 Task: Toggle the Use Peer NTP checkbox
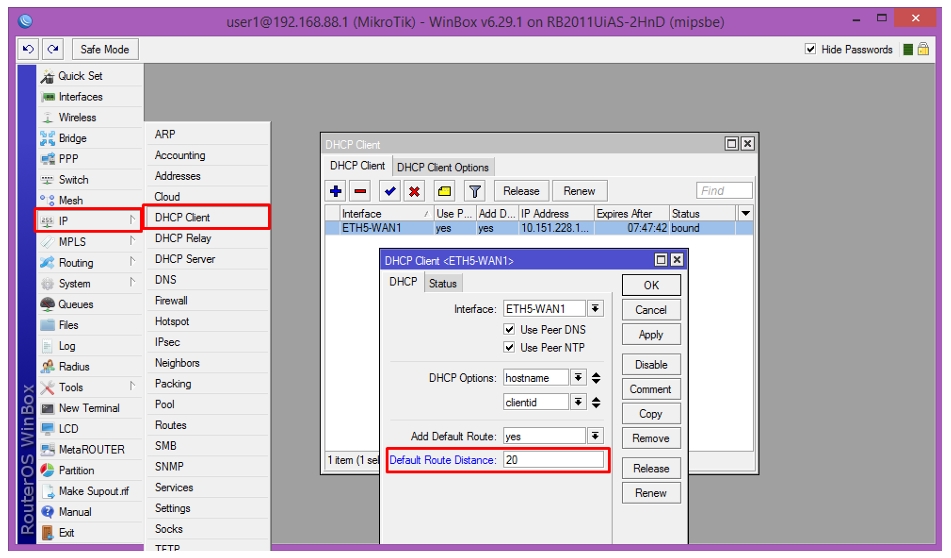tap(509, 348)
